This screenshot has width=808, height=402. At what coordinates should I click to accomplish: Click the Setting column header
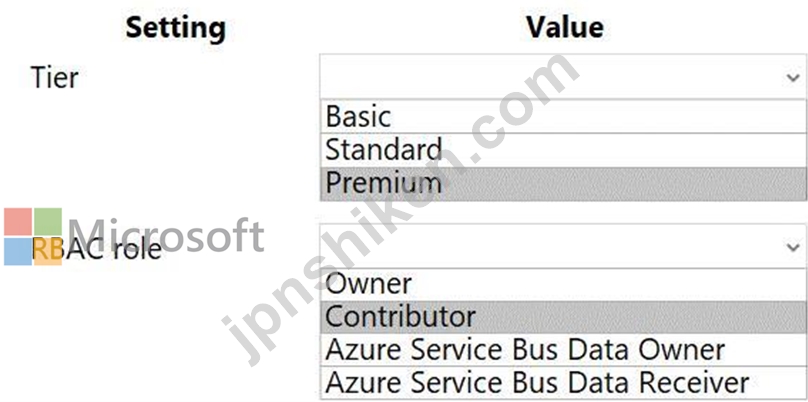pyautogui.click(x=176, y=27)
